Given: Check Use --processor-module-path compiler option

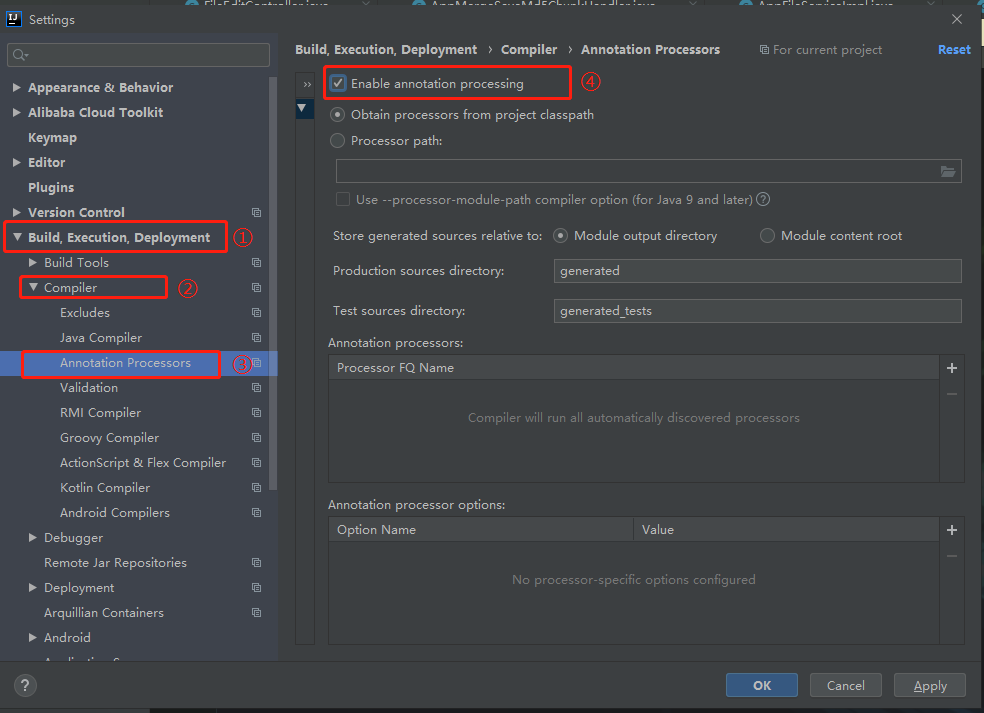Looking at the screenshot, I should pyautogui.click(x=343, y=200).
